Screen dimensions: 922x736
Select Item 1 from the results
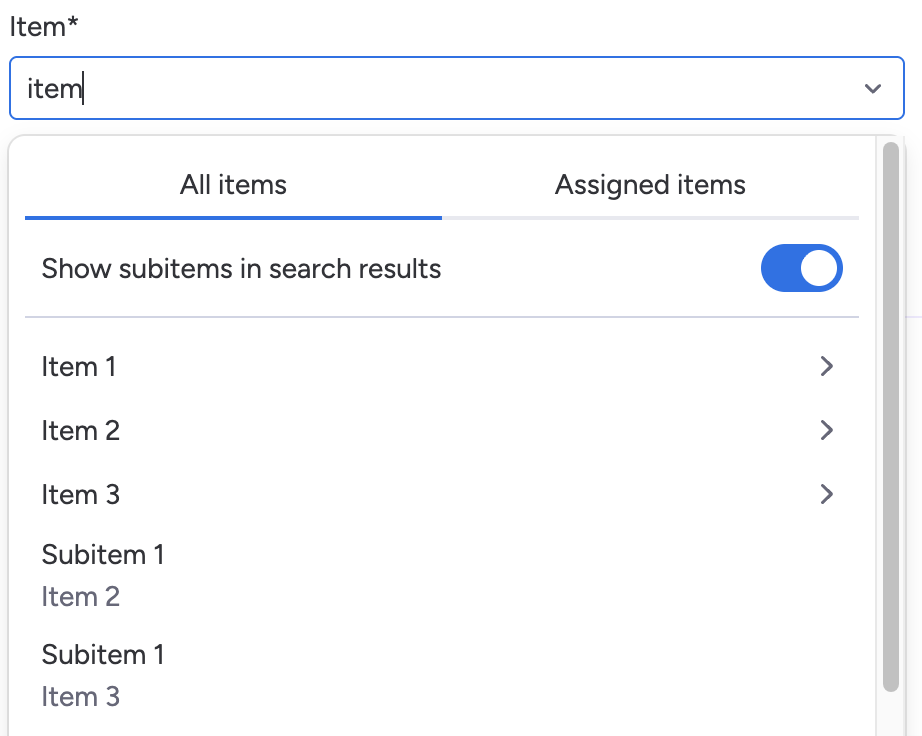79,367
